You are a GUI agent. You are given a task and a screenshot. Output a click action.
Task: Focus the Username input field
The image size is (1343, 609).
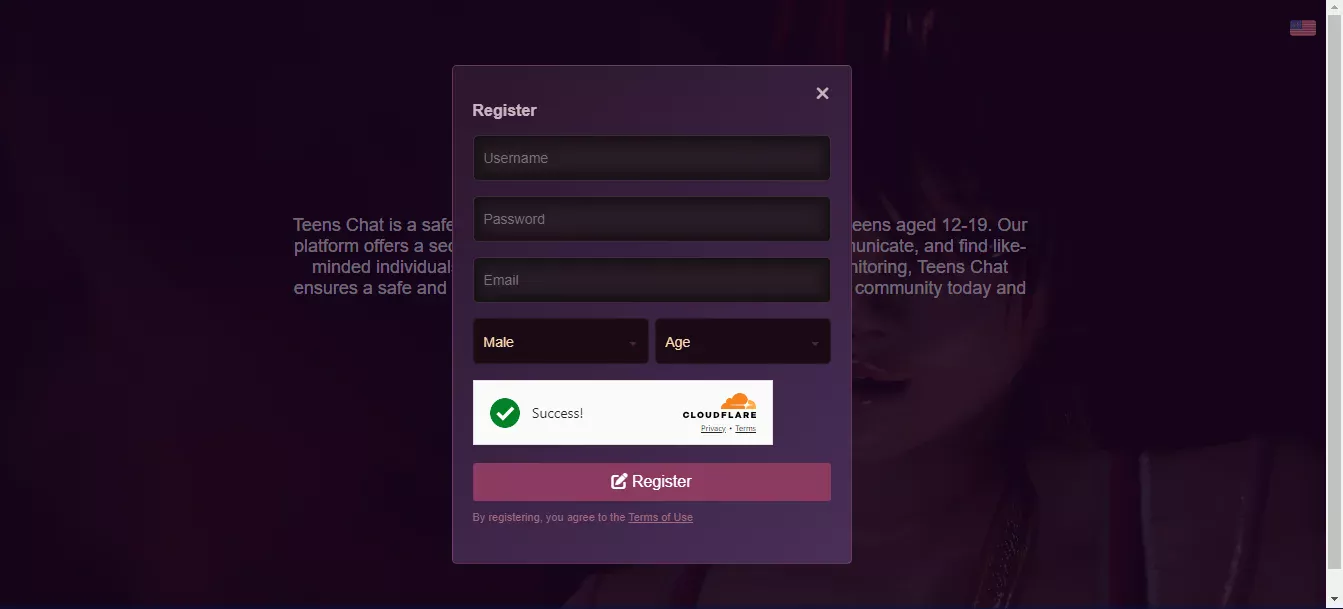652,158
